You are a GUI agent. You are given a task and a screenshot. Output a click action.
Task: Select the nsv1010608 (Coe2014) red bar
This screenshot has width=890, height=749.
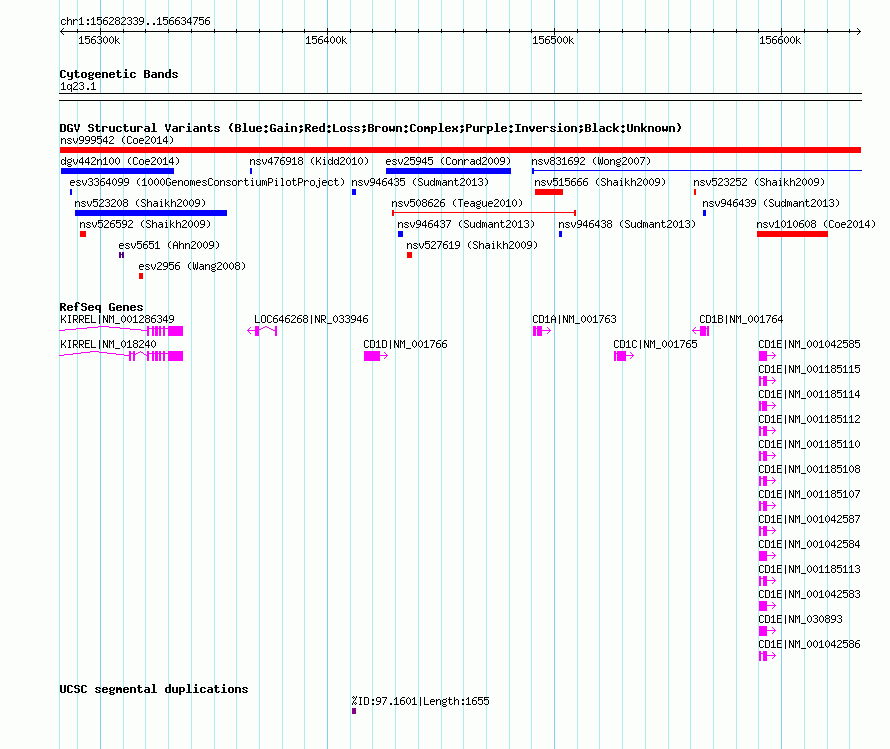tap(792, 234)
